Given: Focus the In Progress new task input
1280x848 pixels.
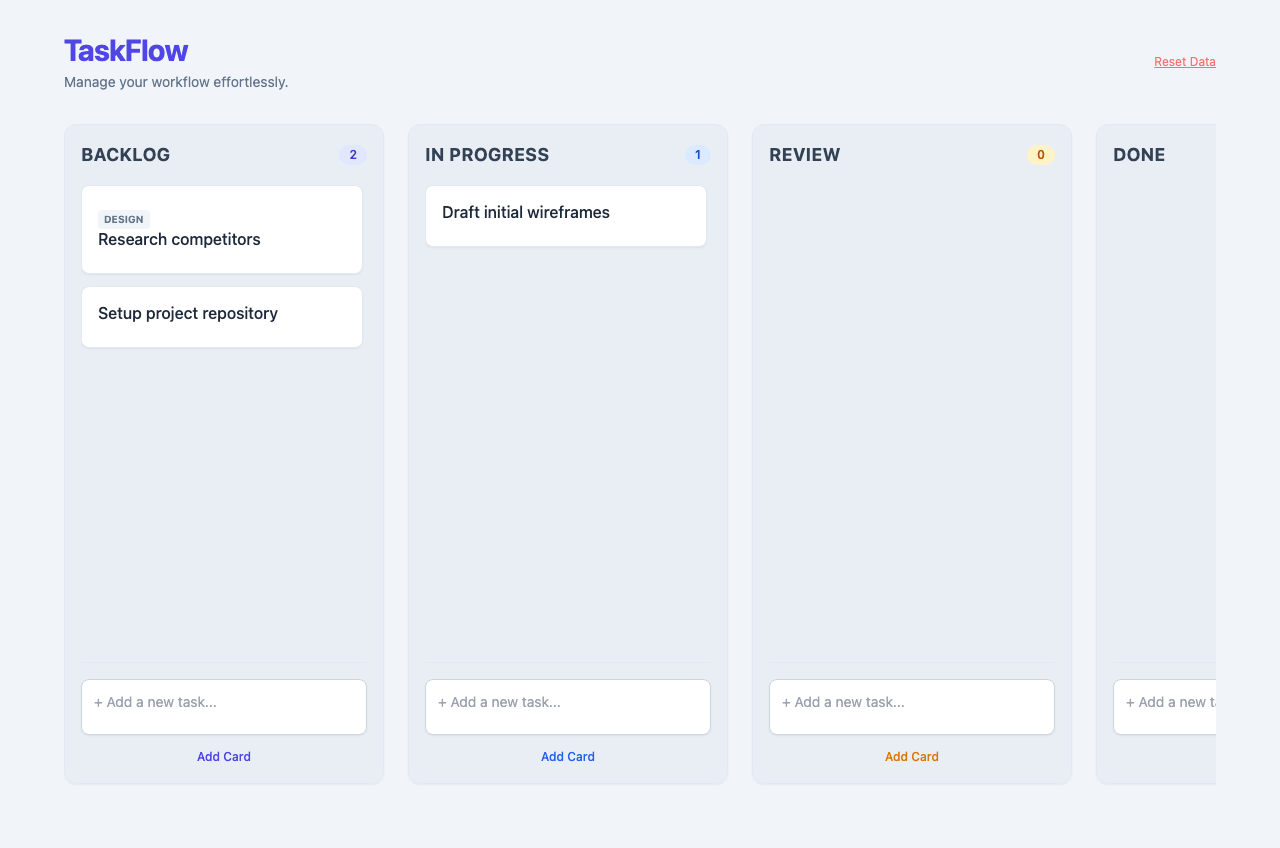Looking at the screenshot, I should (567, 706).
